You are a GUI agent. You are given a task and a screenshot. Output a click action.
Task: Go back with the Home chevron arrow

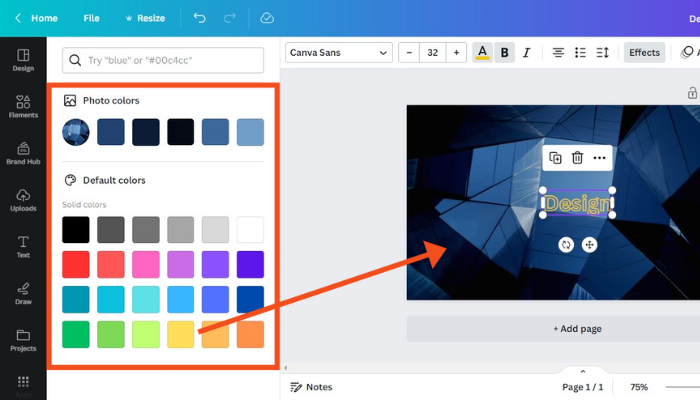(18, 18)
